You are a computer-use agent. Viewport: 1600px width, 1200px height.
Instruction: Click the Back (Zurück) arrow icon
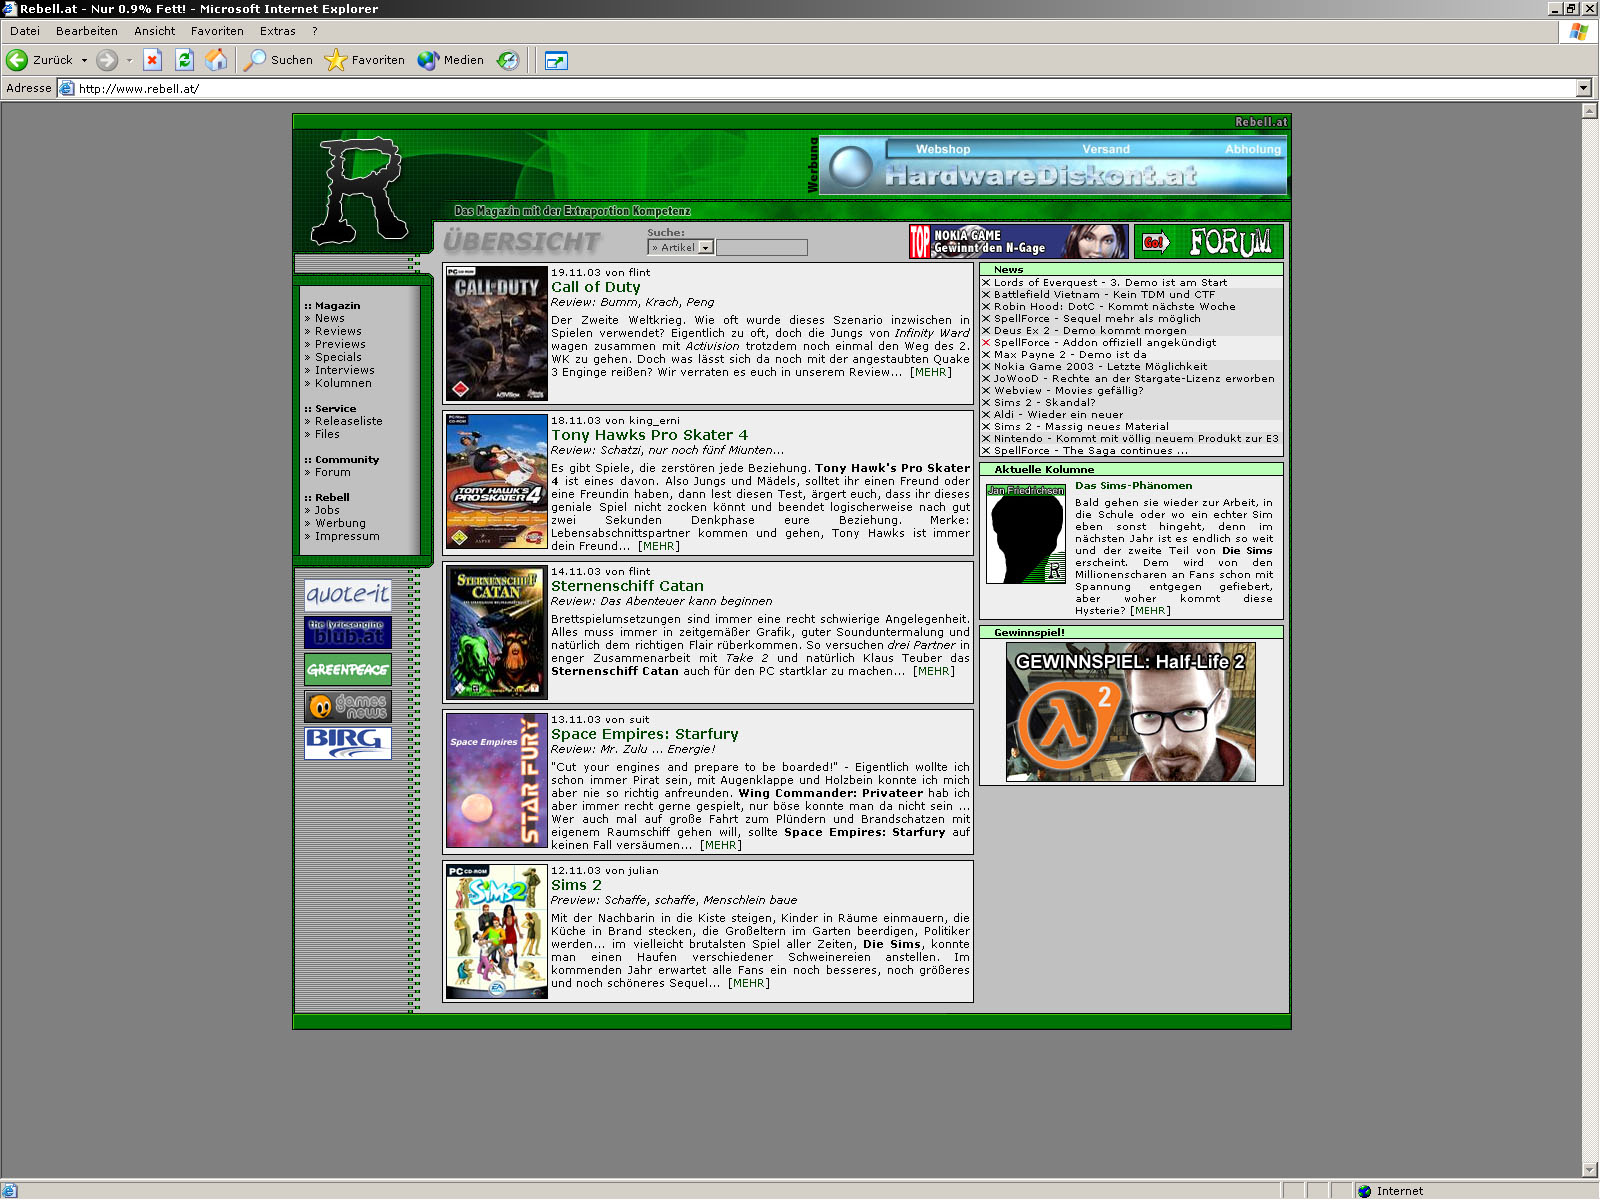[x=17, y=60]
